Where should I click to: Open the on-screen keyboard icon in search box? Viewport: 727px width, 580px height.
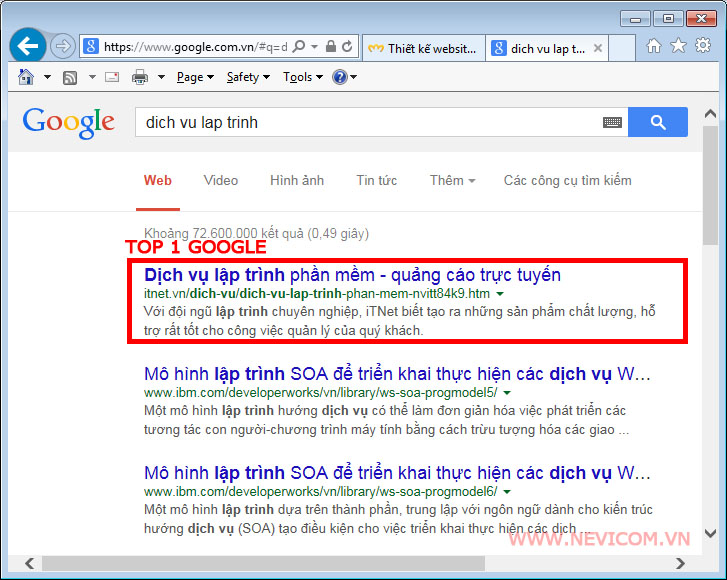[612, 122]
